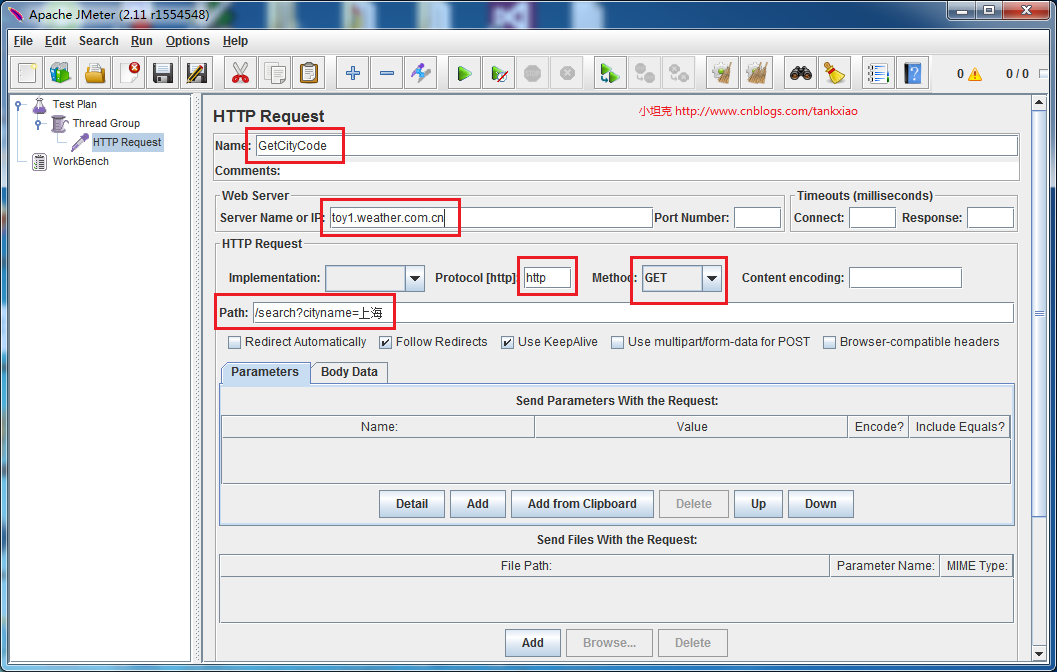
Task: Open the Help icon in toolbar
Action: point(911,73)
